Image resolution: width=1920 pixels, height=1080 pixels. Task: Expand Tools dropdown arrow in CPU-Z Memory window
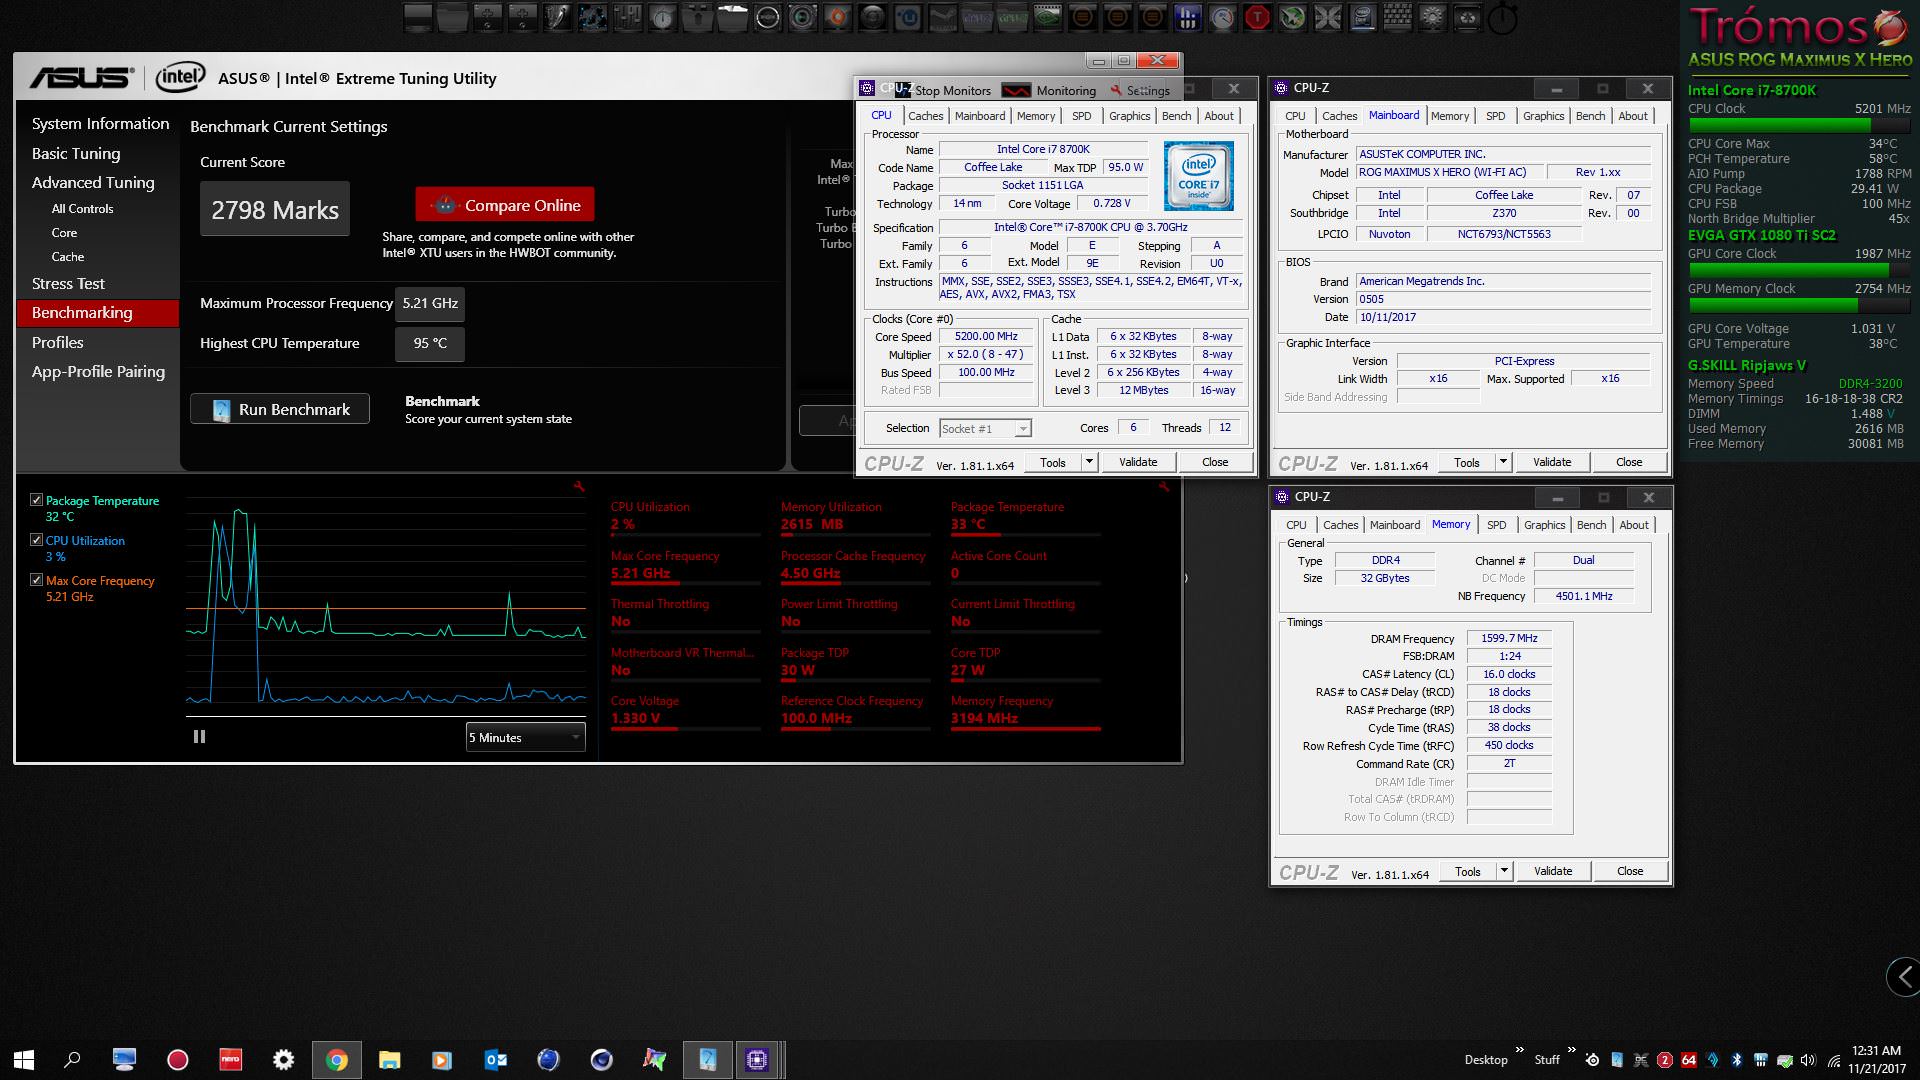pyautogui.click(x=1504, y=871)
